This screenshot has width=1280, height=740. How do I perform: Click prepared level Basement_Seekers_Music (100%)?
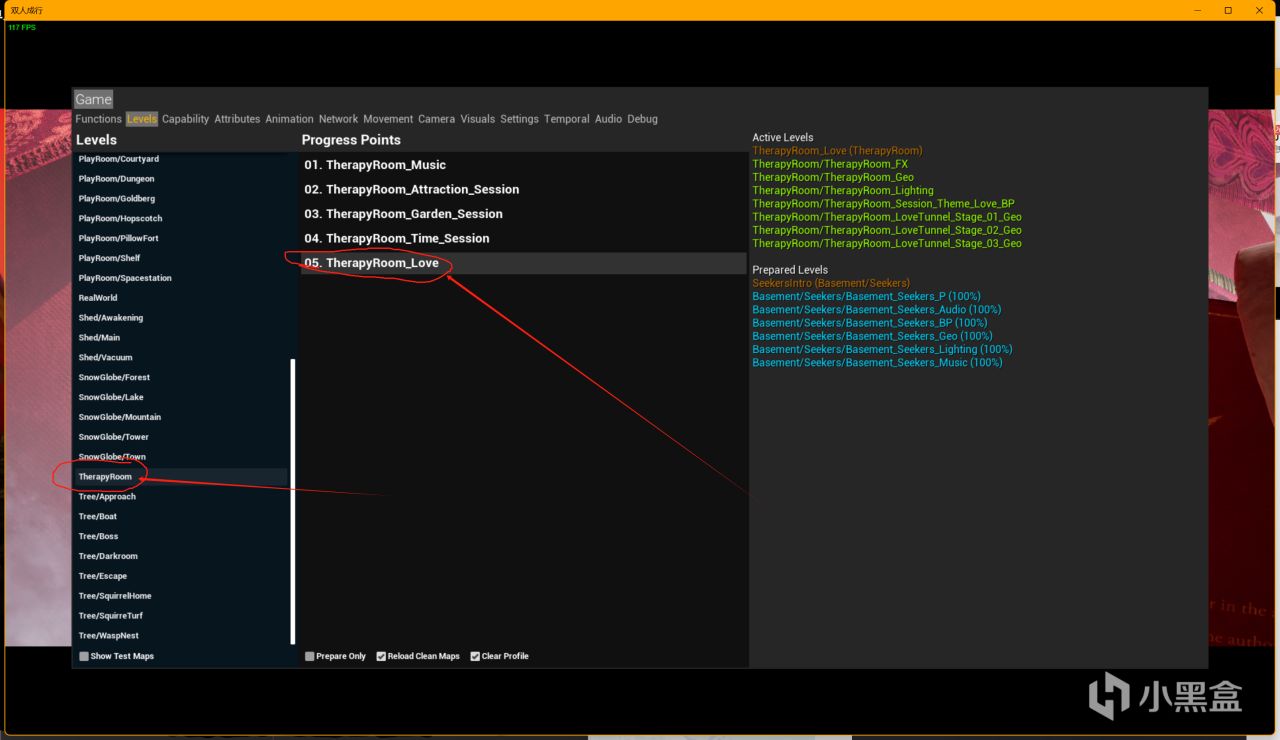877,363
